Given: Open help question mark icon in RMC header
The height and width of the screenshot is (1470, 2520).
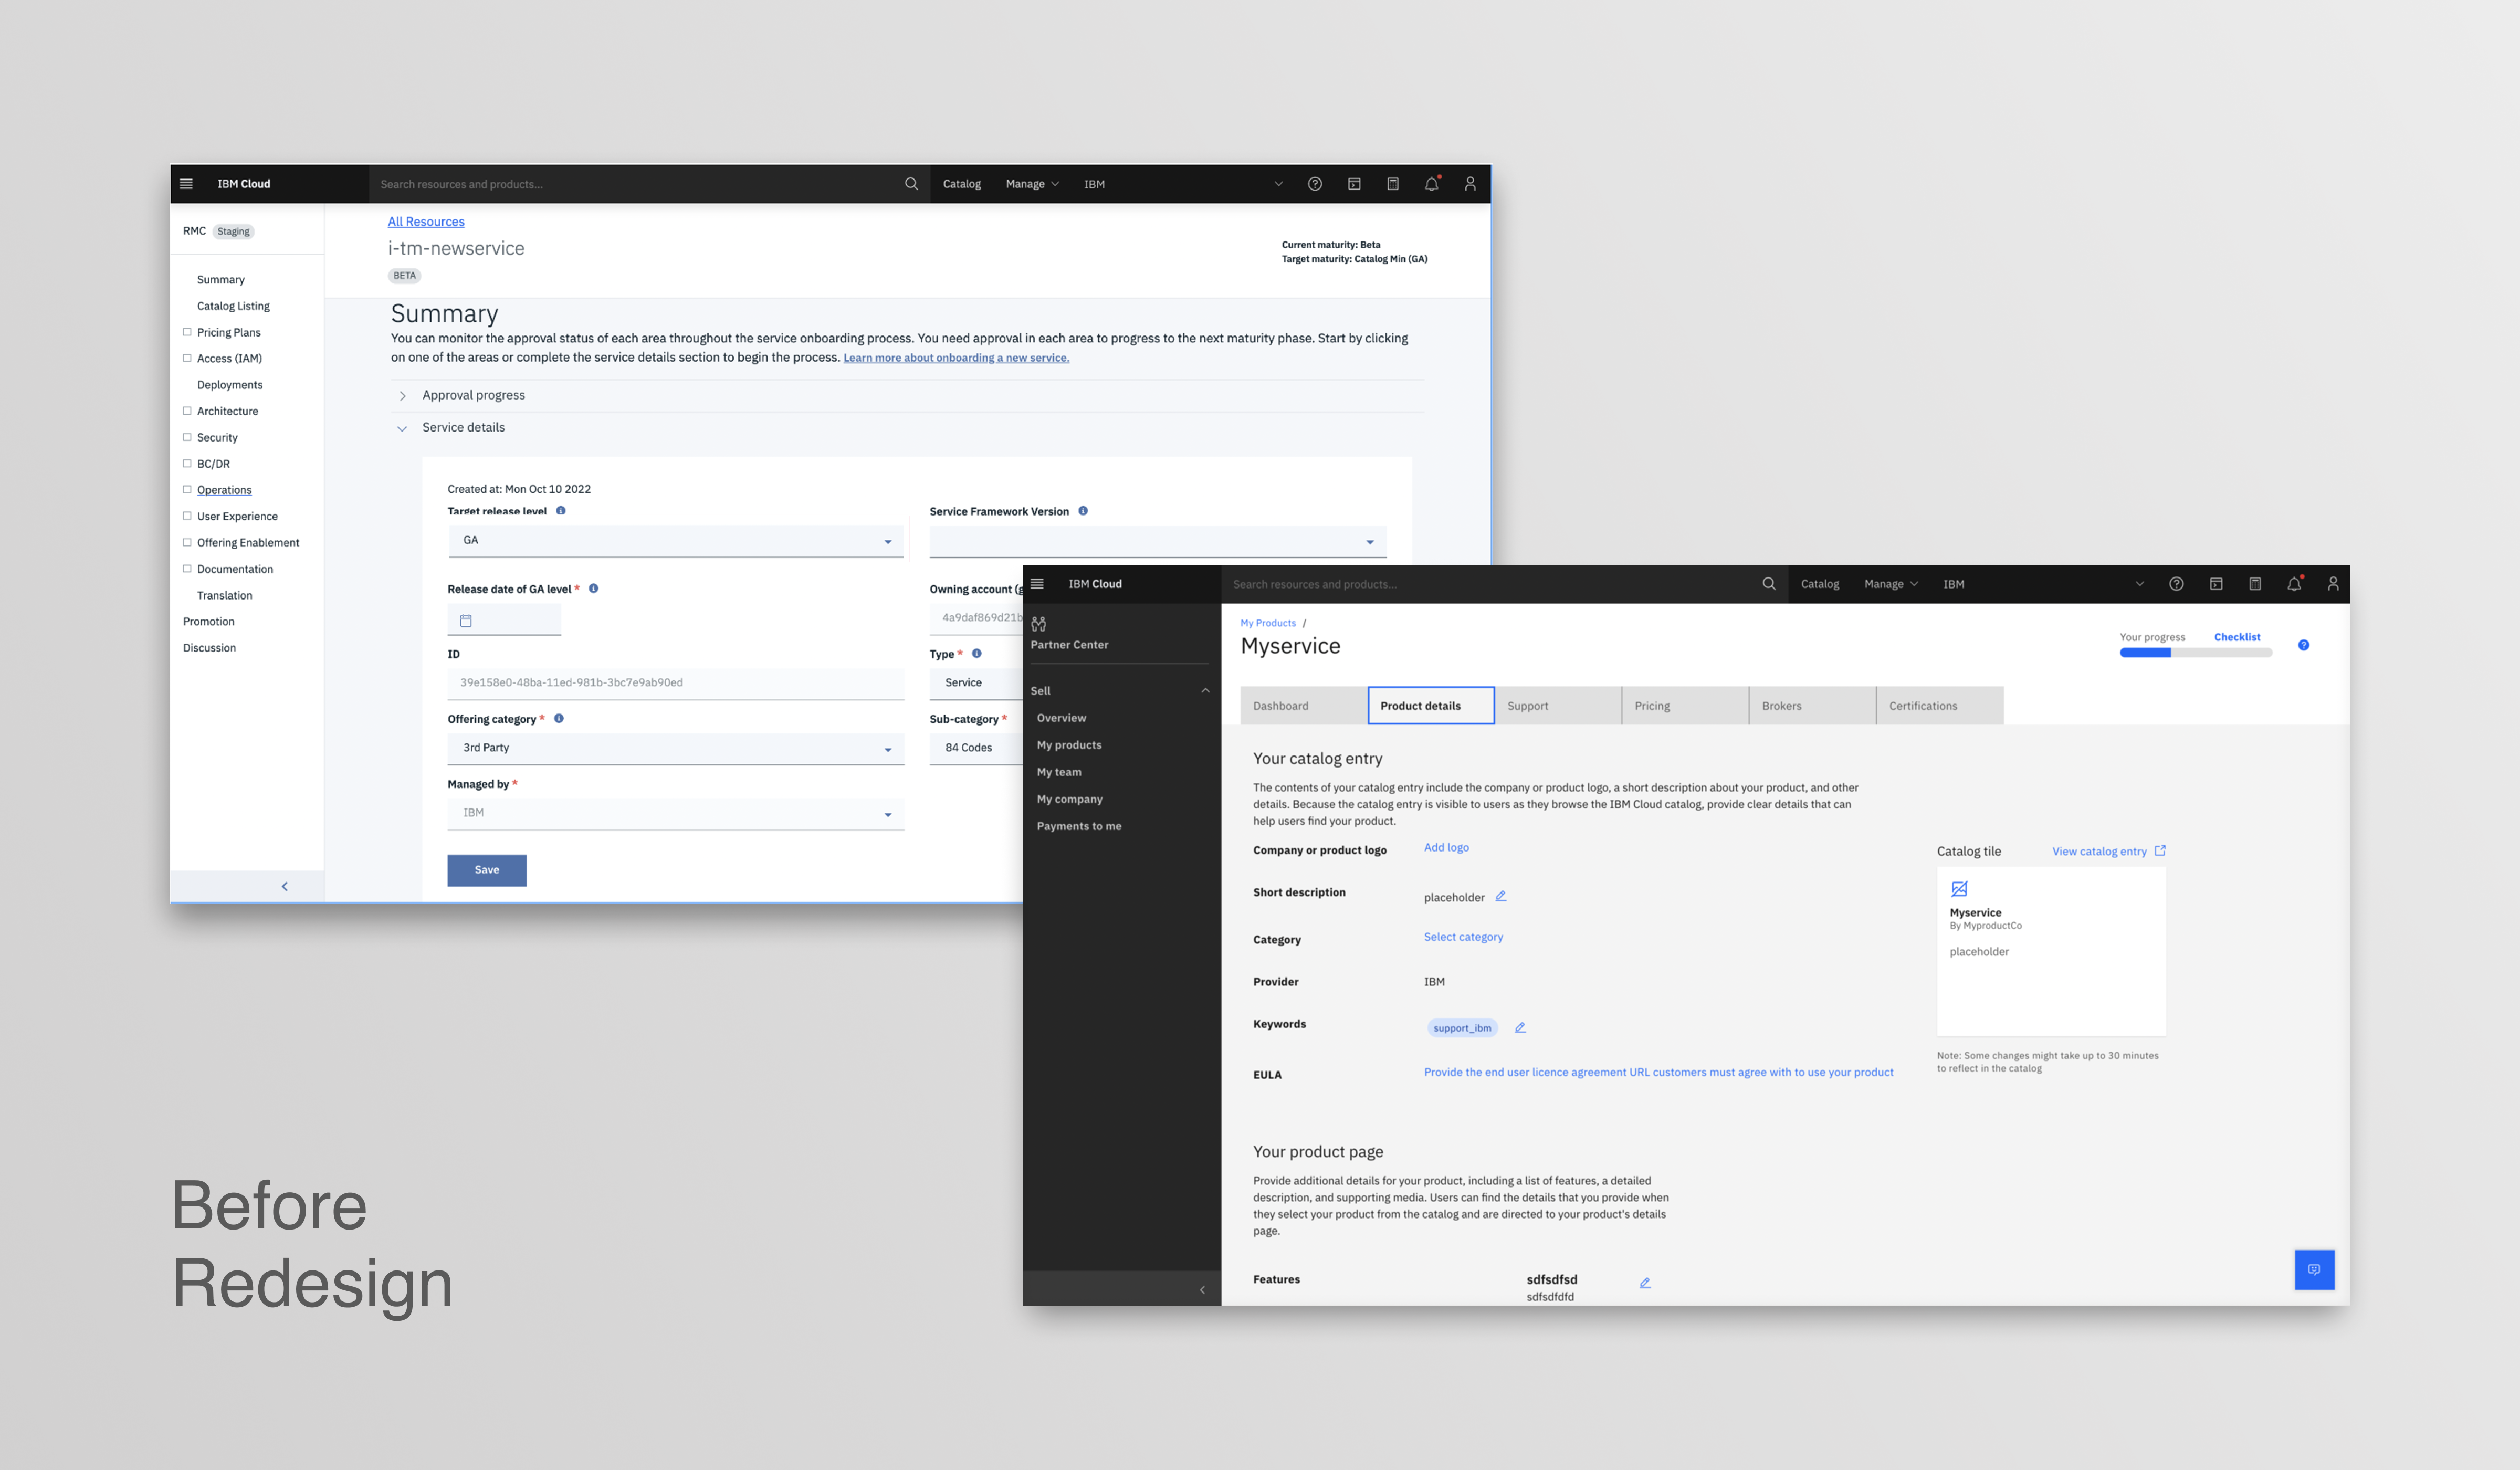Looking at the screenshot, I should point(1315,184).
